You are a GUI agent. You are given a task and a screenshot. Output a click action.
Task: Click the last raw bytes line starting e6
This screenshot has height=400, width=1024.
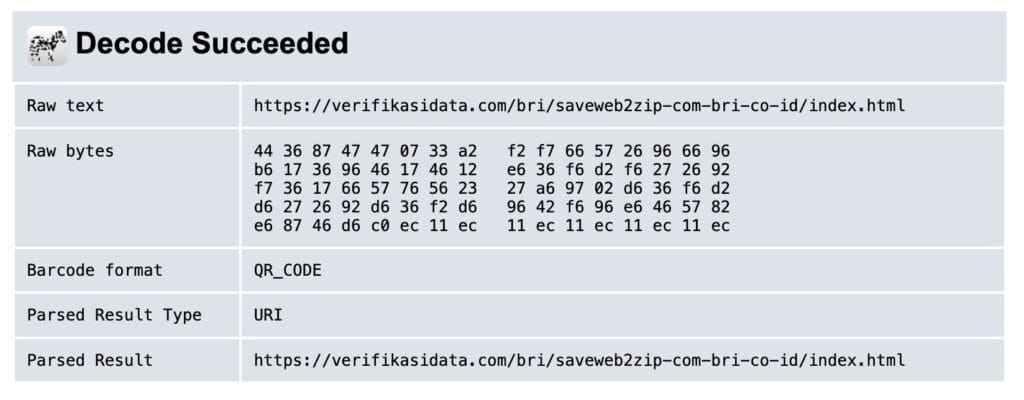[x=492, y=226]
